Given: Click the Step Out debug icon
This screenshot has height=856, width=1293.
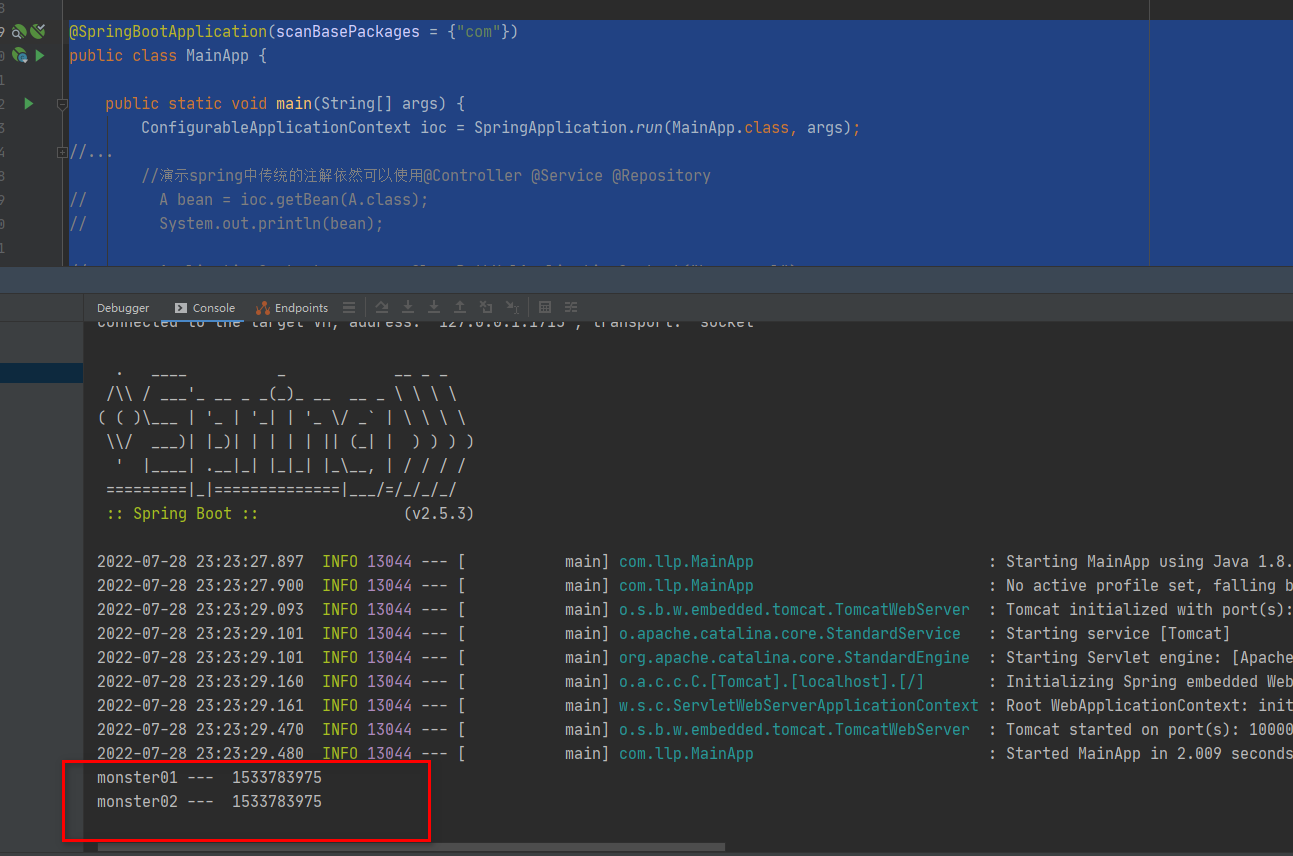Looking at the screenshot, I should coord(460,307).
